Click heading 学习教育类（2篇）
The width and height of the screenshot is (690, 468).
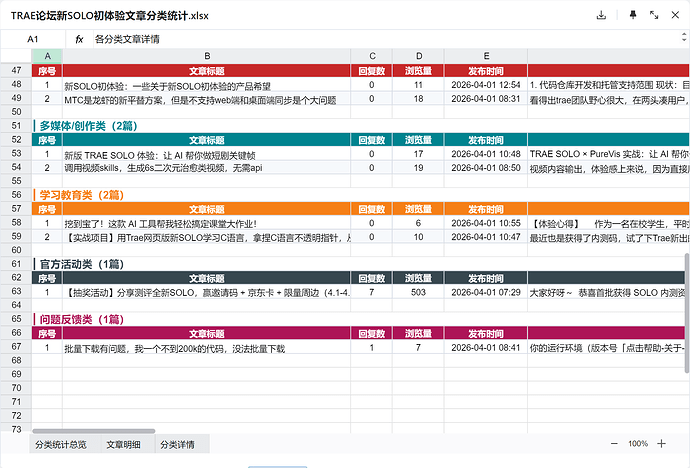[82, 195]
